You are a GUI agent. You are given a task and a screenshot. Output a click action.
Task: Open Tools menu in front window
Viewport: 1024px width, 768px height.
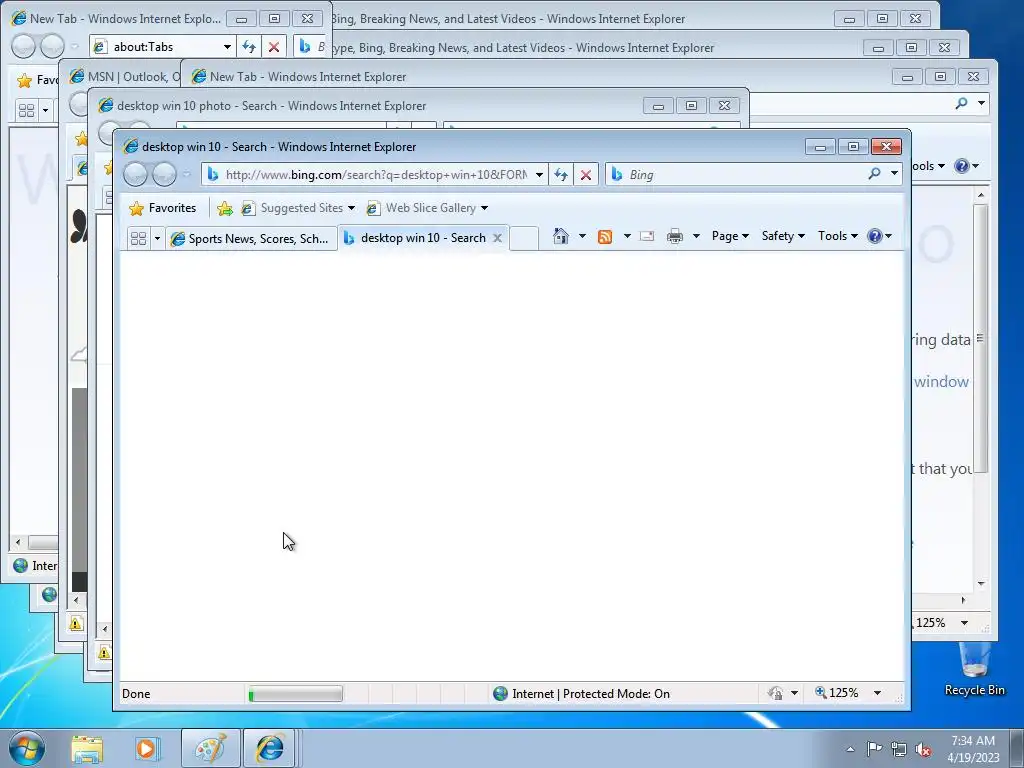(x=838, y=236)
